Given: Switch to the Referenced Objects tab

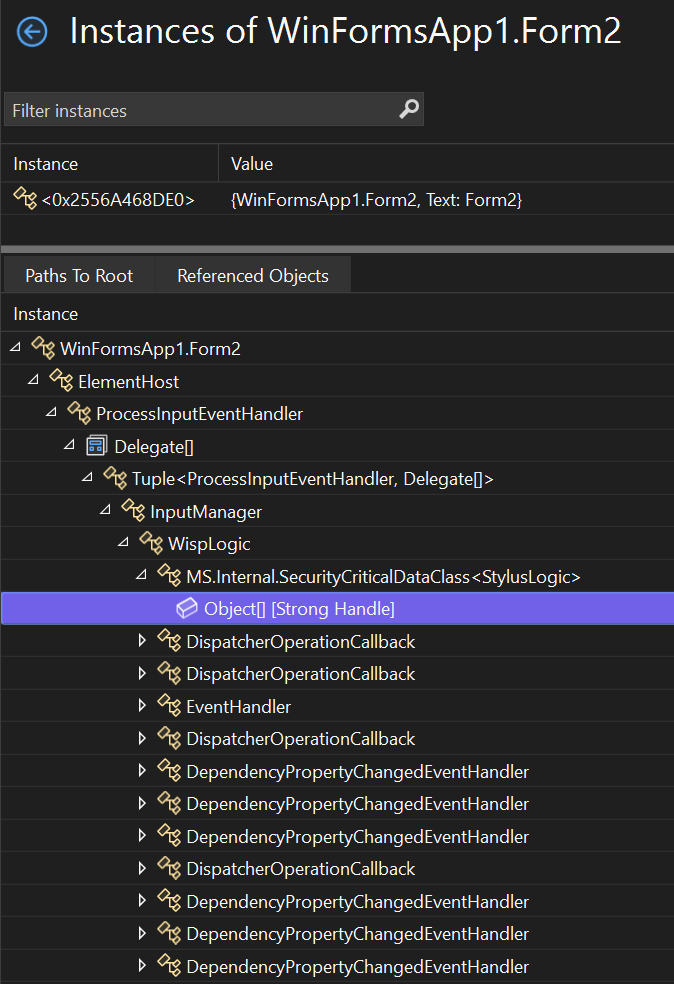Looking at the screenshot, I should (x=252, y=274).
